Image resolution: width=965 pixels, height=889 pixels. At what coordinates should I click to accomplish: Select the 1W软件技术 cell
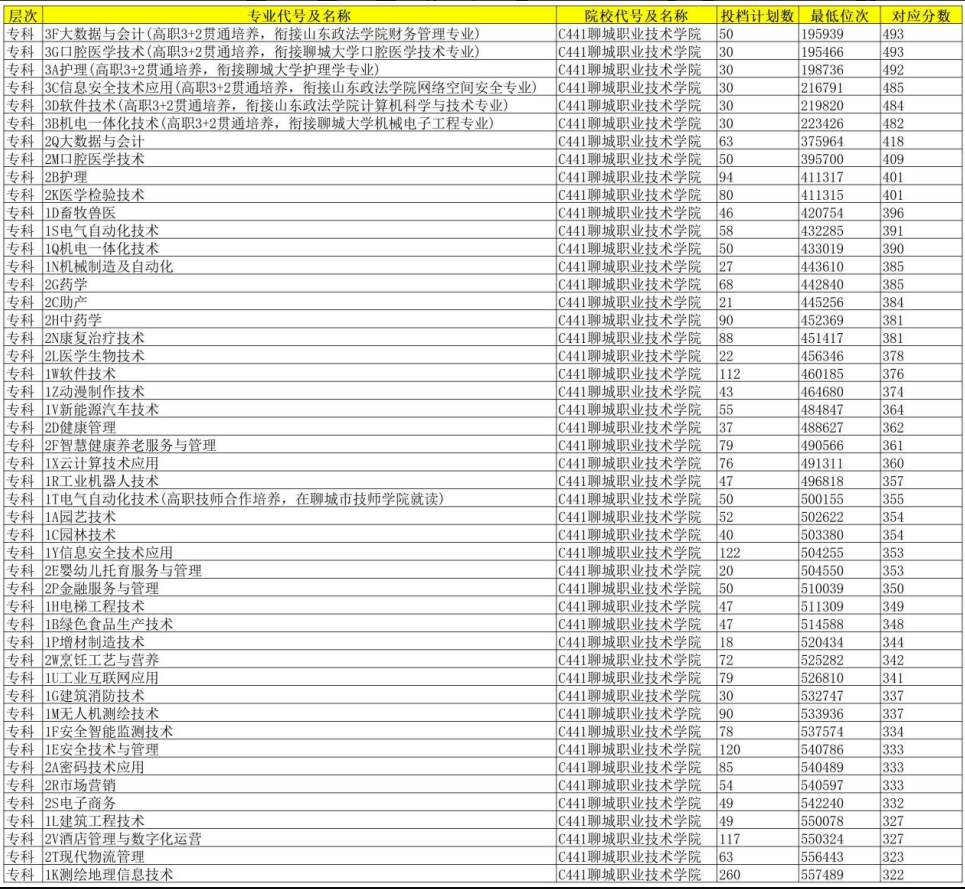pos(299,373)
